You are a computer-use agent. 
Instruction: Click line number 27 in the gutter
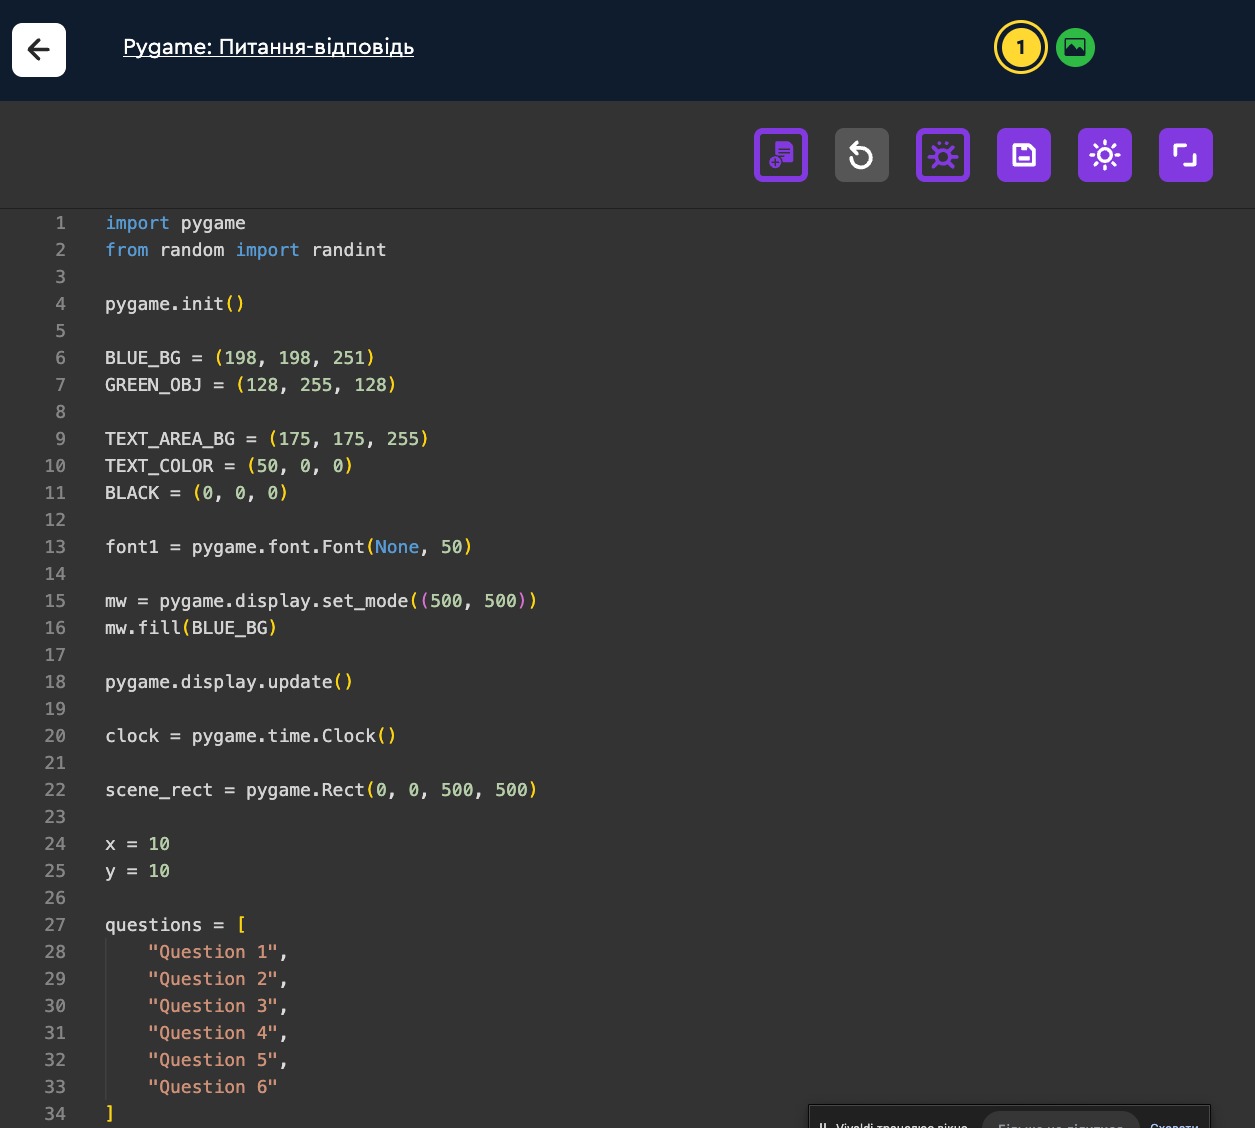coord(55,925)
